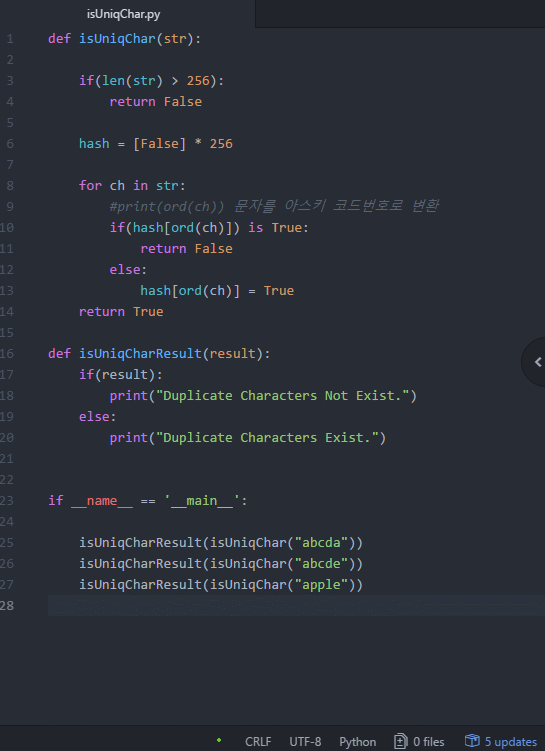Click 'else:' on line 19
This screenshot has height=751, width=545.
98,417
